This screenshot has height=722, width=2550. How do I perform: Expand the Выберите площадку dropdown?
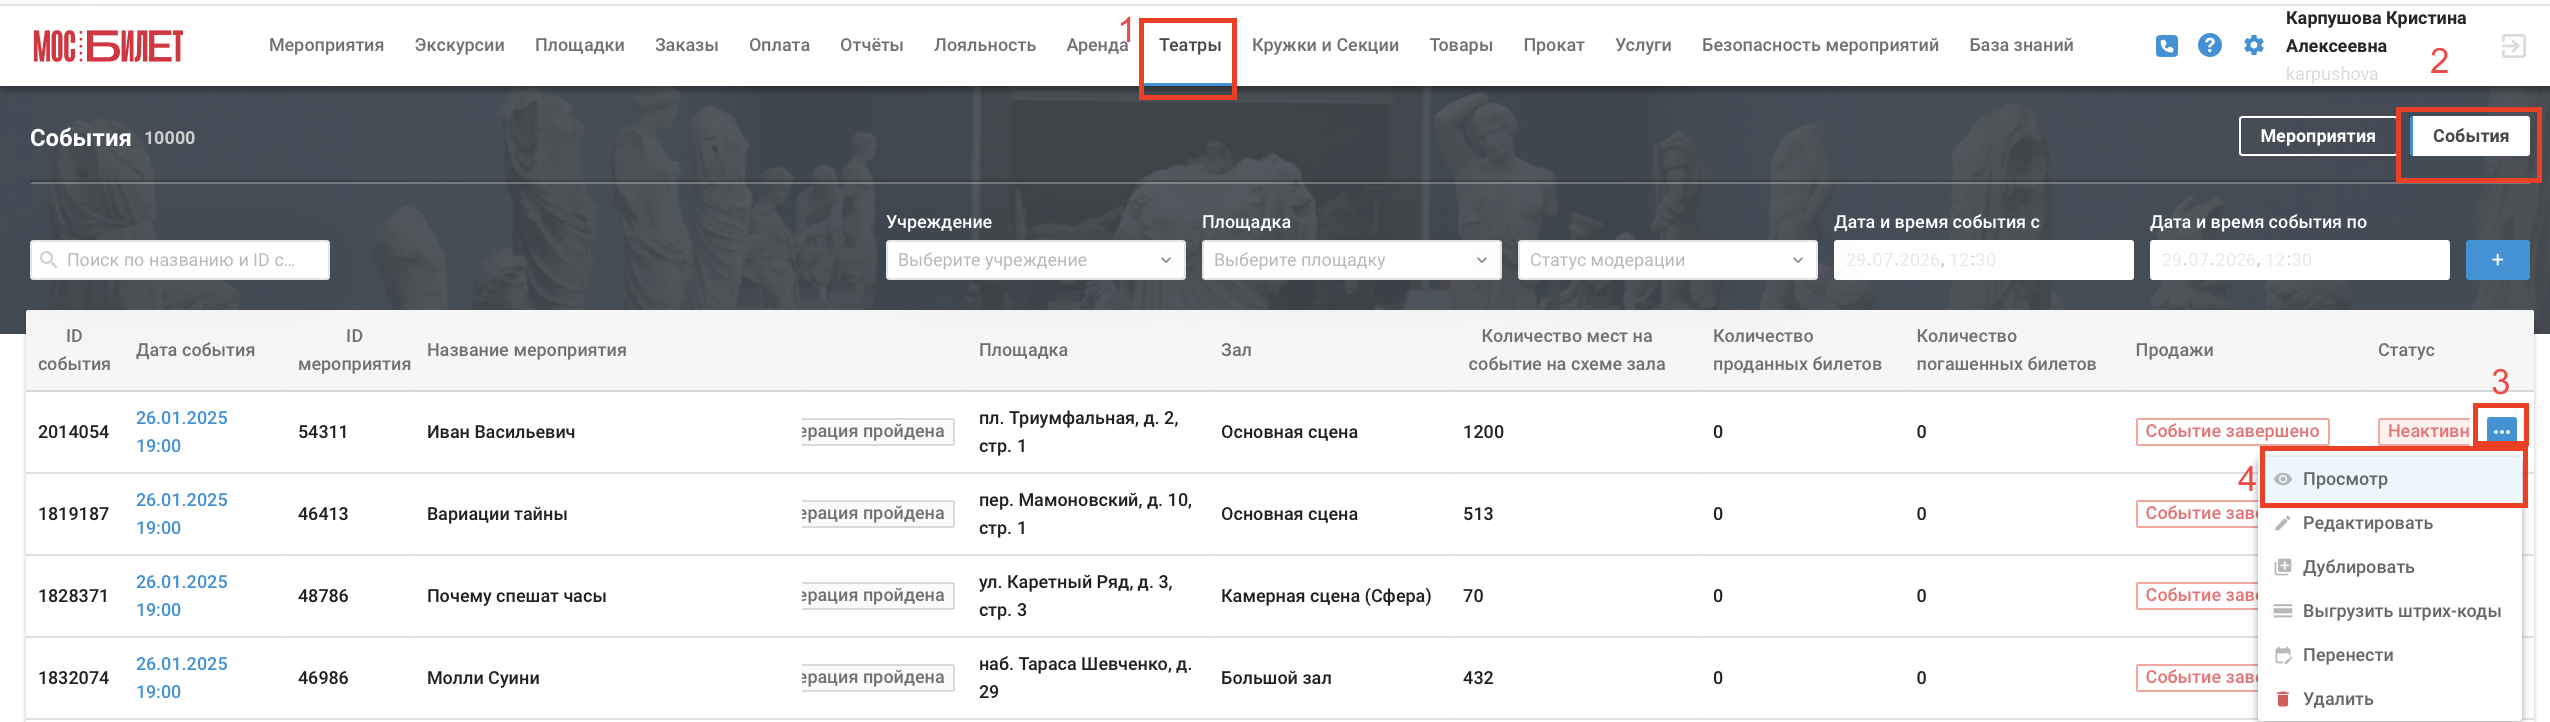(x=1351, y=260)
